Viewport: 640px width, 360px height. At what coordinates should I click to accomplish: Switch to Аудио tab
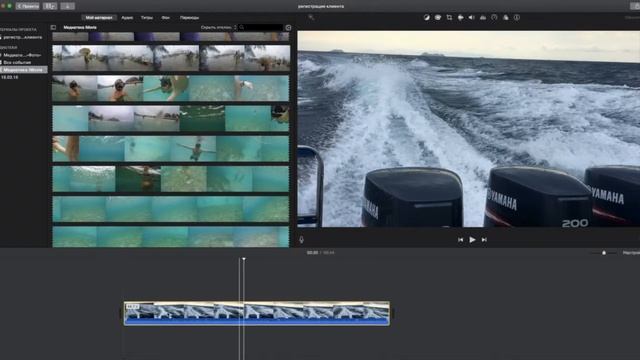click(127, 18)
